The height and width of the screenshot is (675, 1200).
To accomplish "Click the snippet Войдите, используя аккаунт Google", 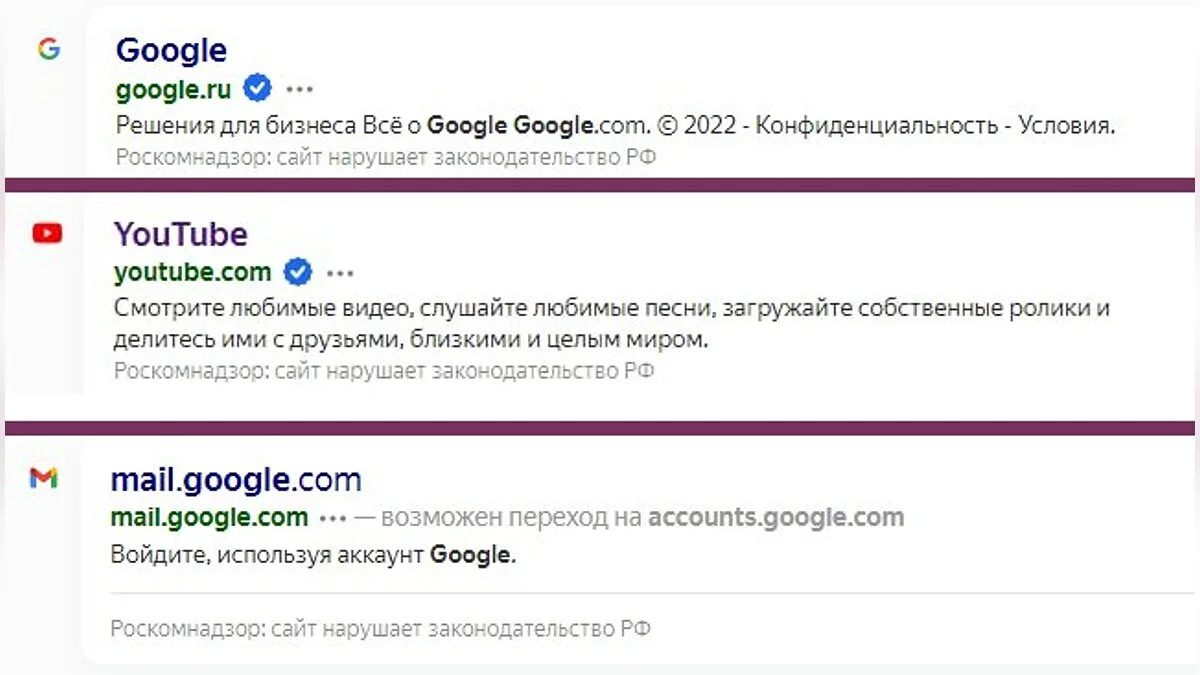I will (313, 555).
